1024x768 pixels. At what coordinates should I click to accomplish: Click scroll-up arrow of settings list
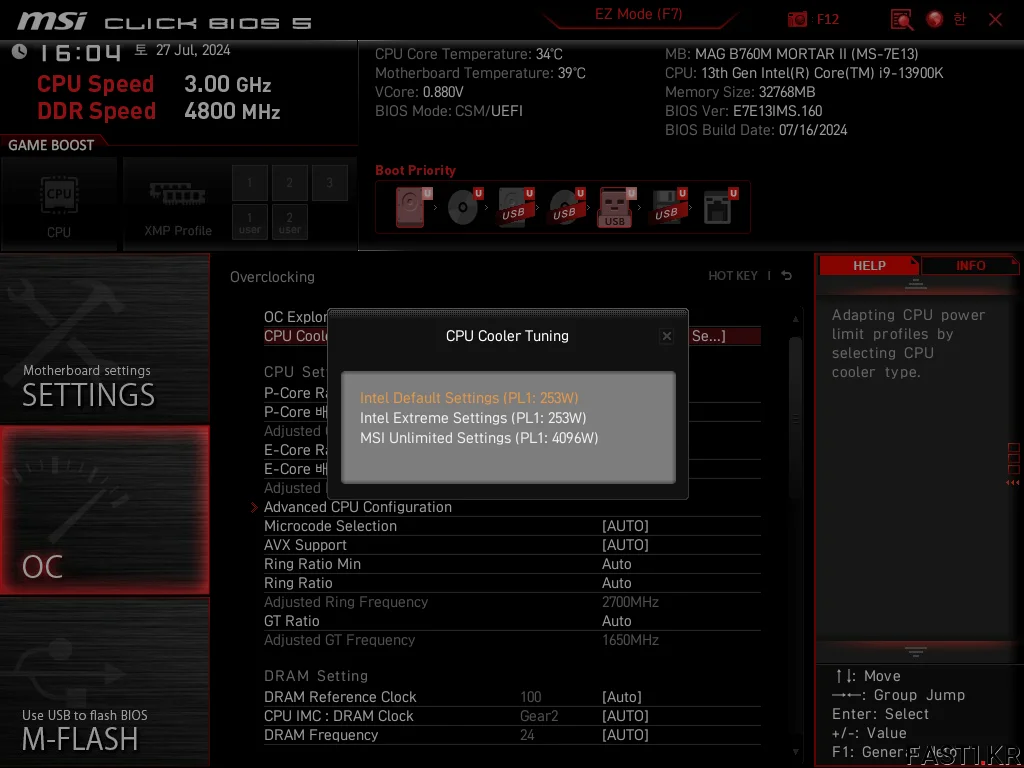[795, 319]
